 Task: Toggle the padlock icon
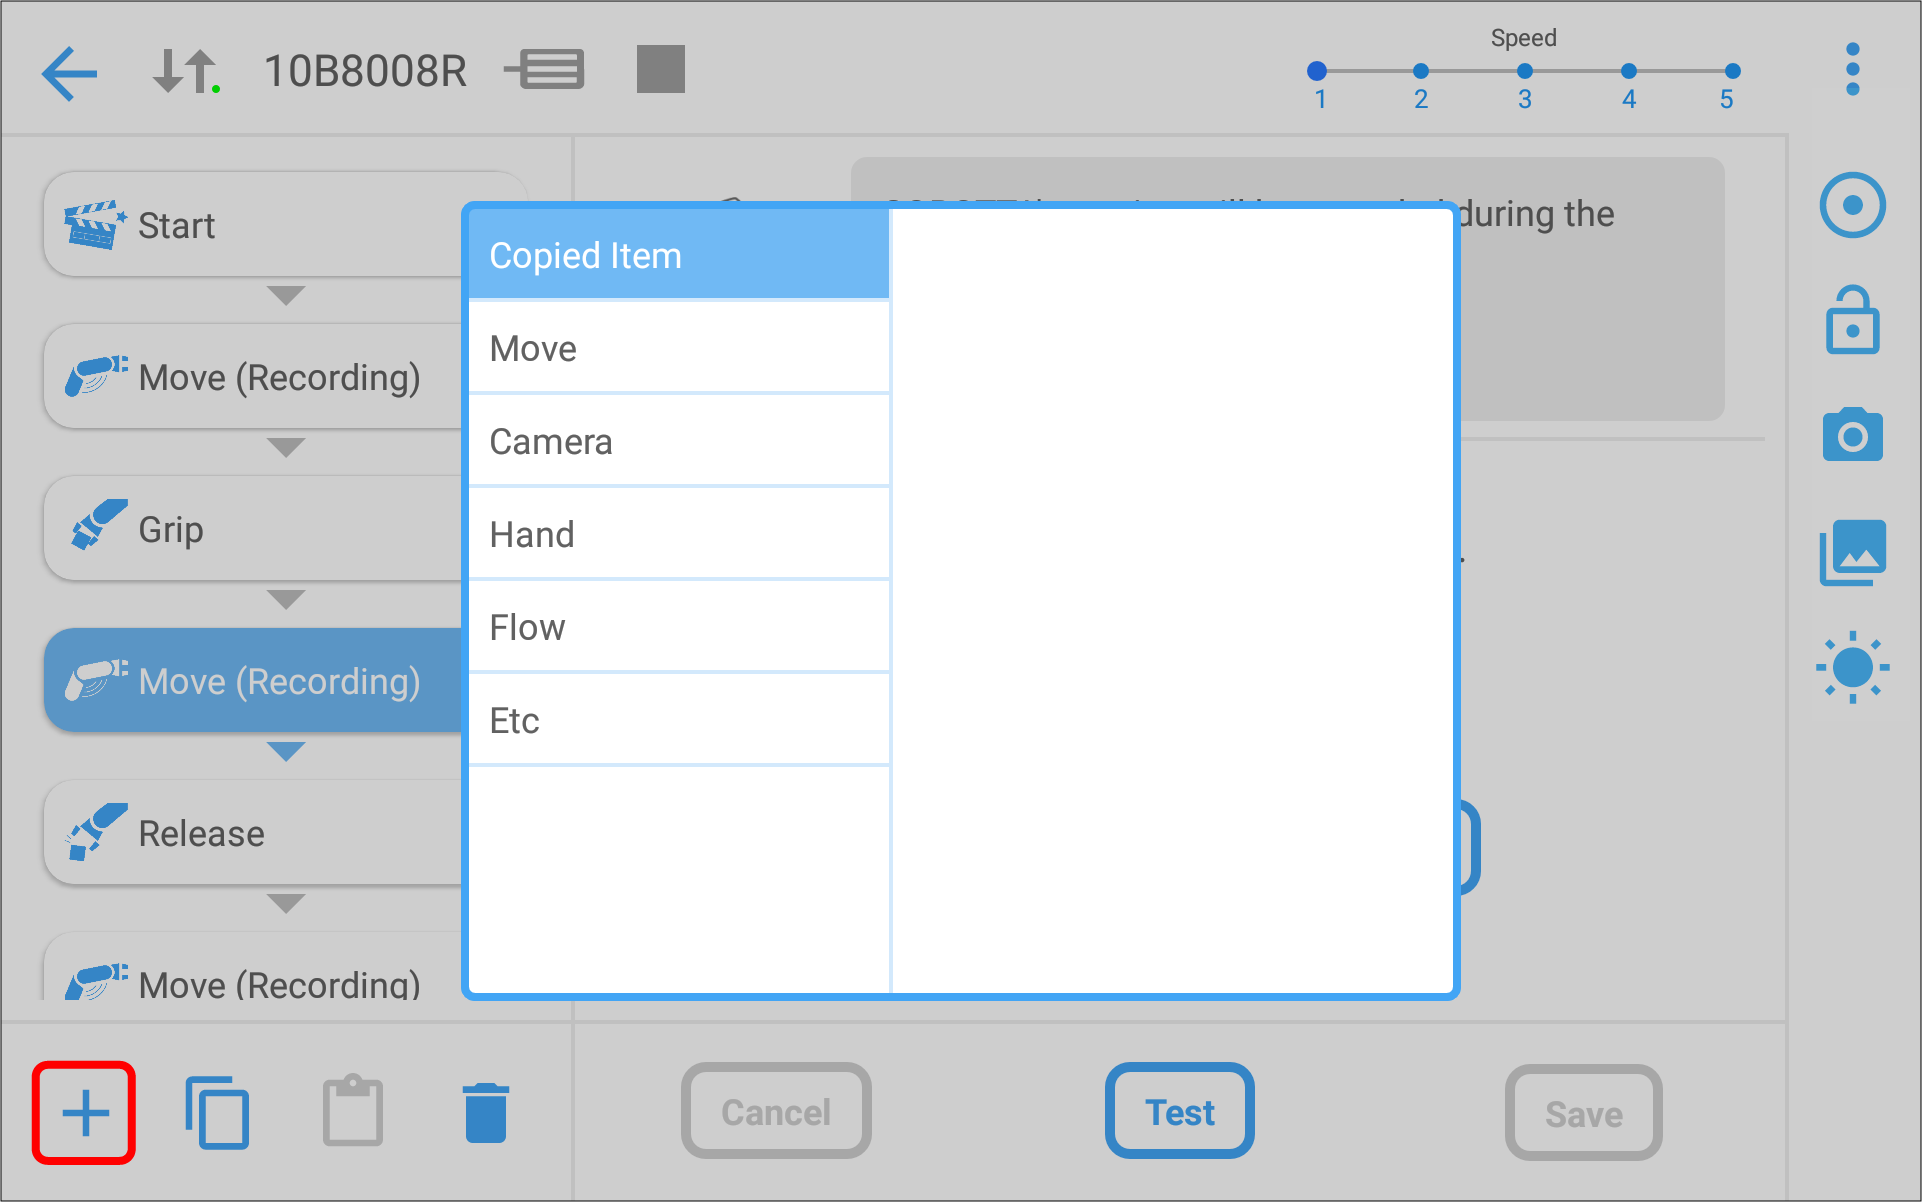coord(1852,321)
